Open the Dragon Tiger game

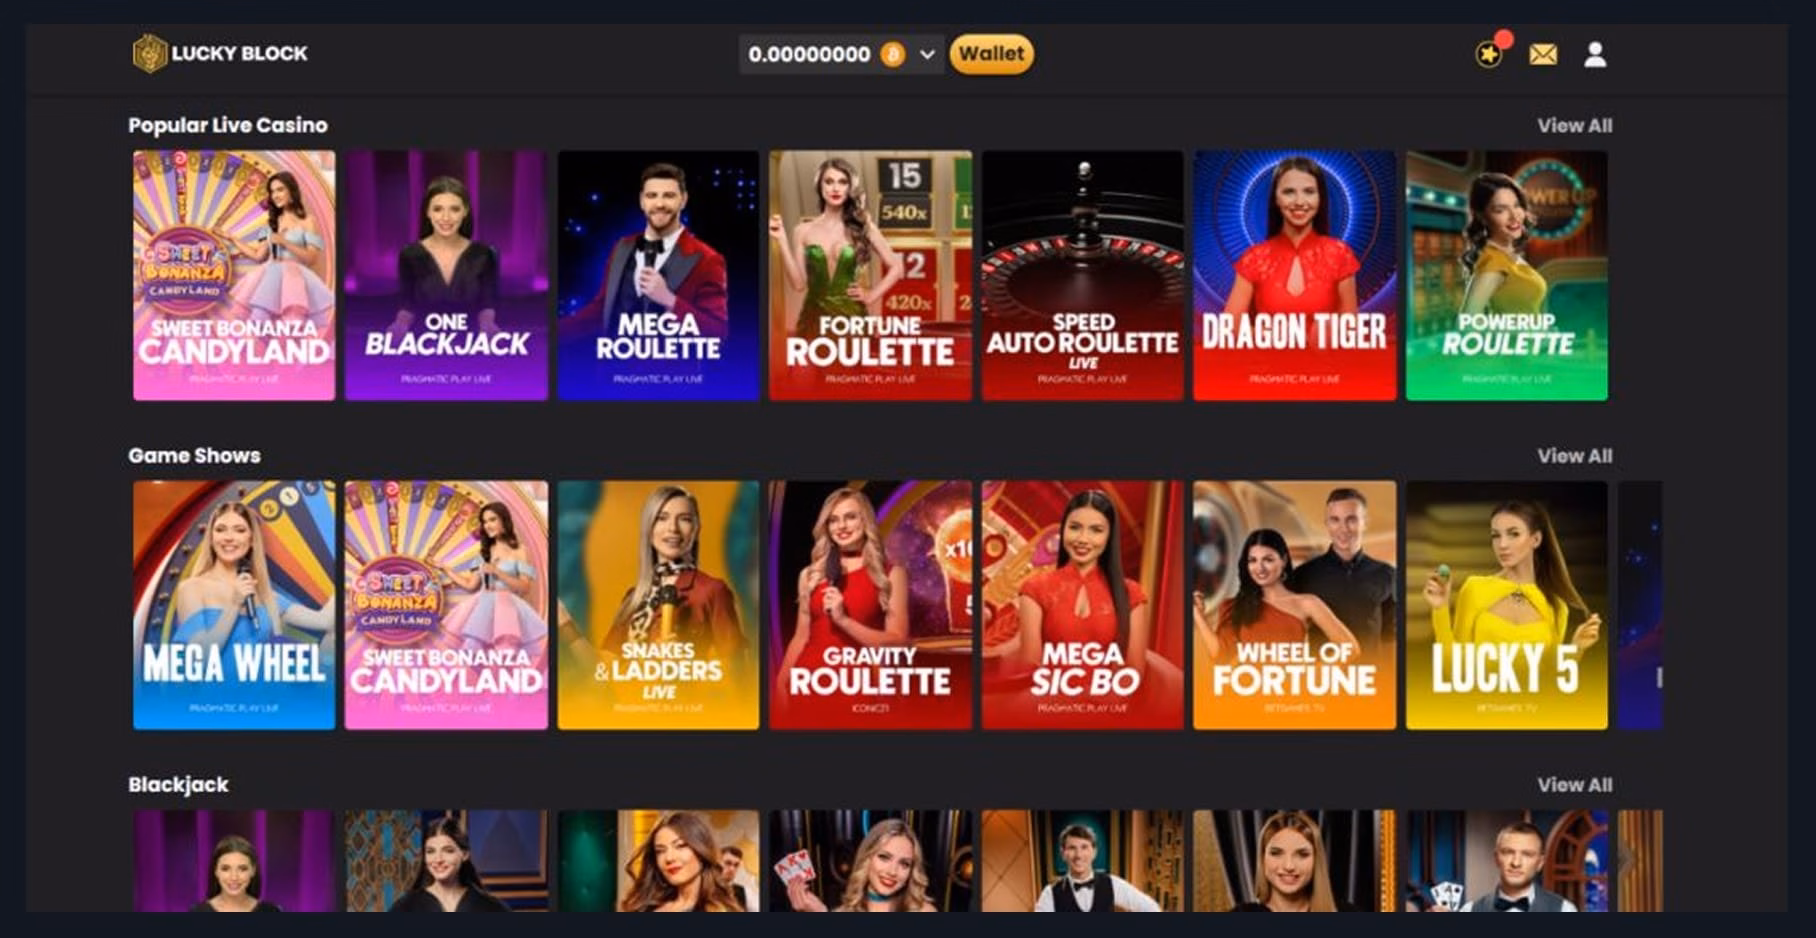tap(1294, 276)
